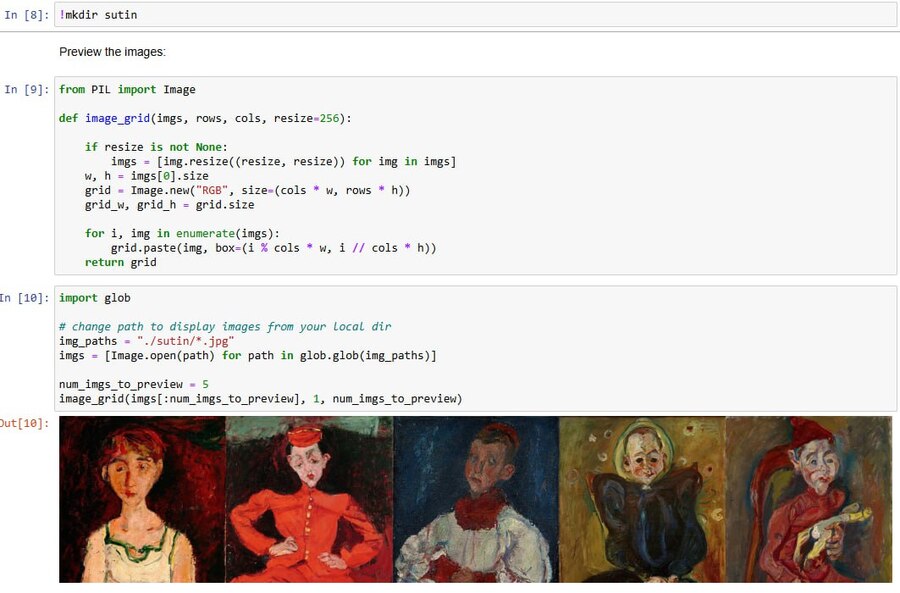
Task: Click the 'from PIL import Image' line
Action: click(x=127, y=90)
